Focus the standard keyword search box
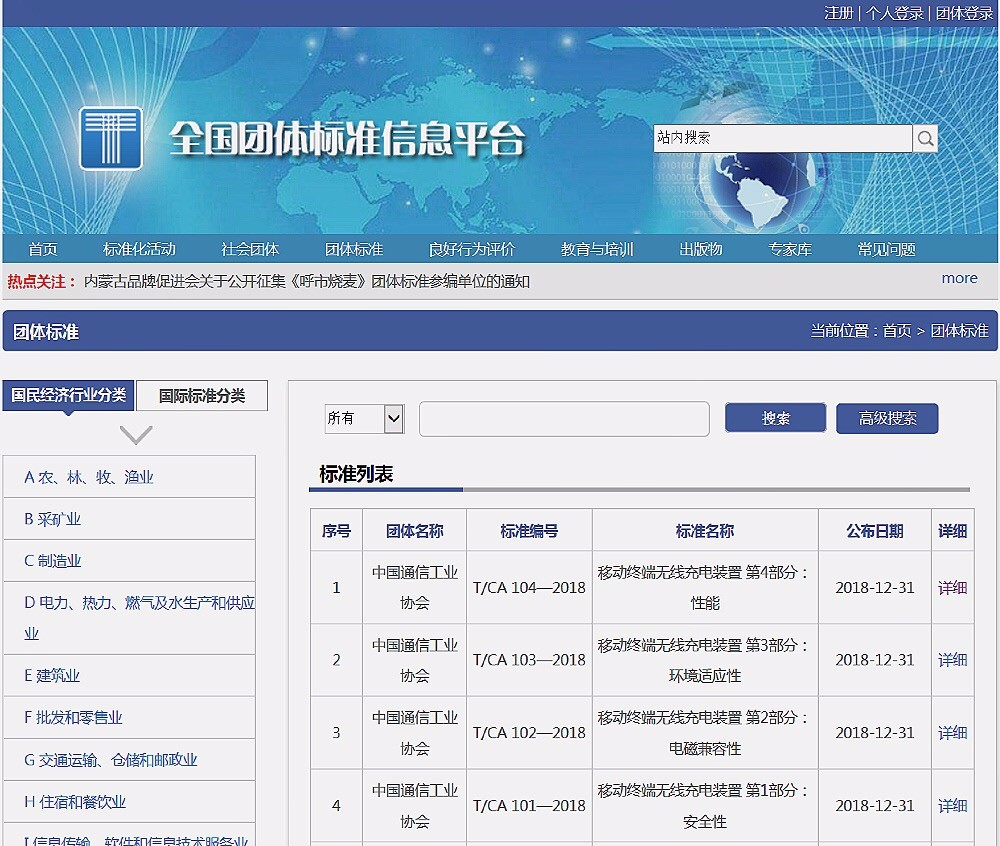The height and width of the screenshot is (846, 1000). point(564,419)
